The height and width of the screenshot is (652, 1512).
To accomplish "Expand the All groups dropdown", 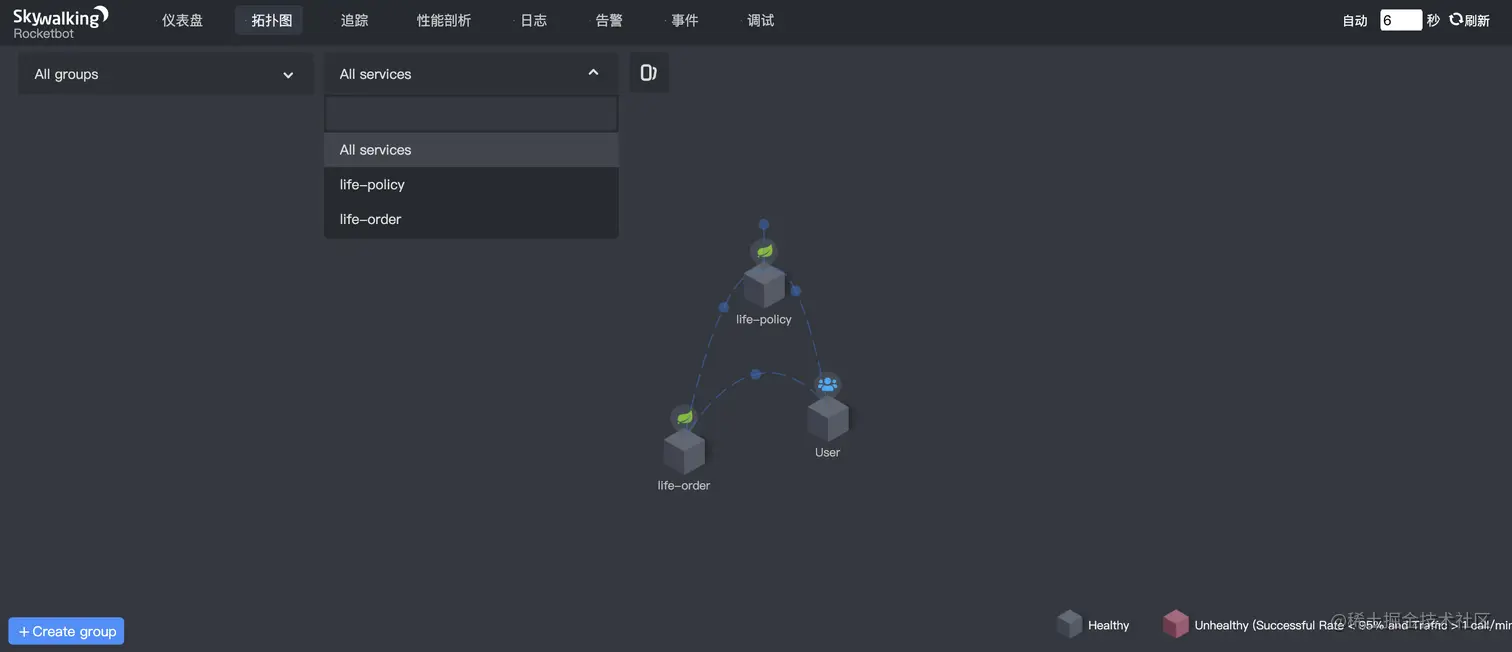I will [x=166, y=74].
